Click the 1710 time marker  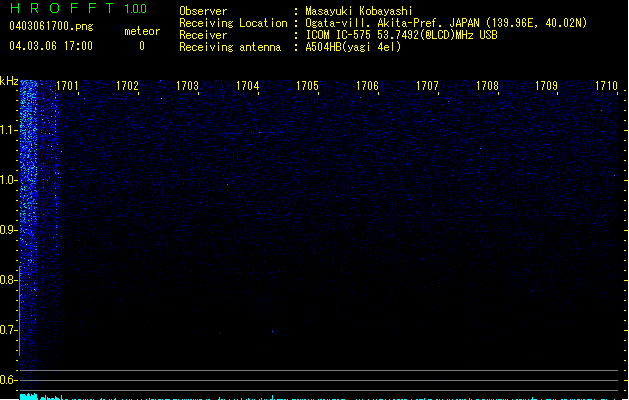(x=606, y=86)
